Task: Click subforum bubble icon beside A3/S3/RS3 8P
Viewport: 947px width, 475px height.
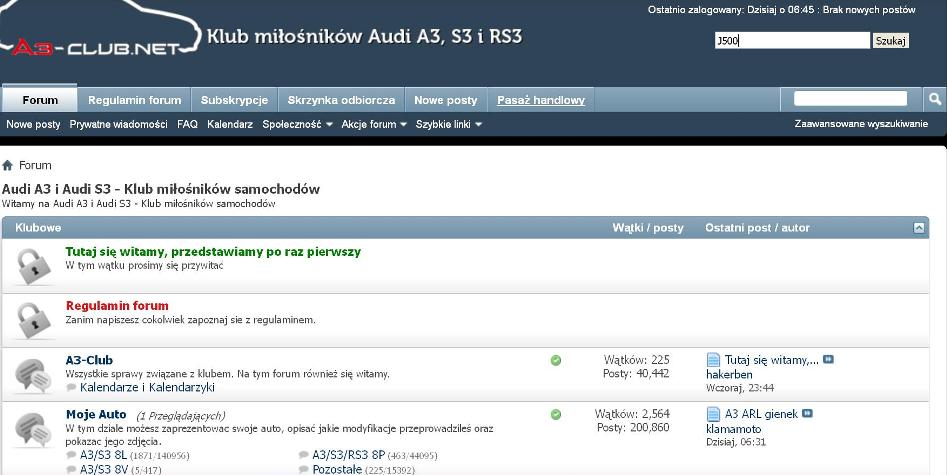Action: tap(304, 455)
